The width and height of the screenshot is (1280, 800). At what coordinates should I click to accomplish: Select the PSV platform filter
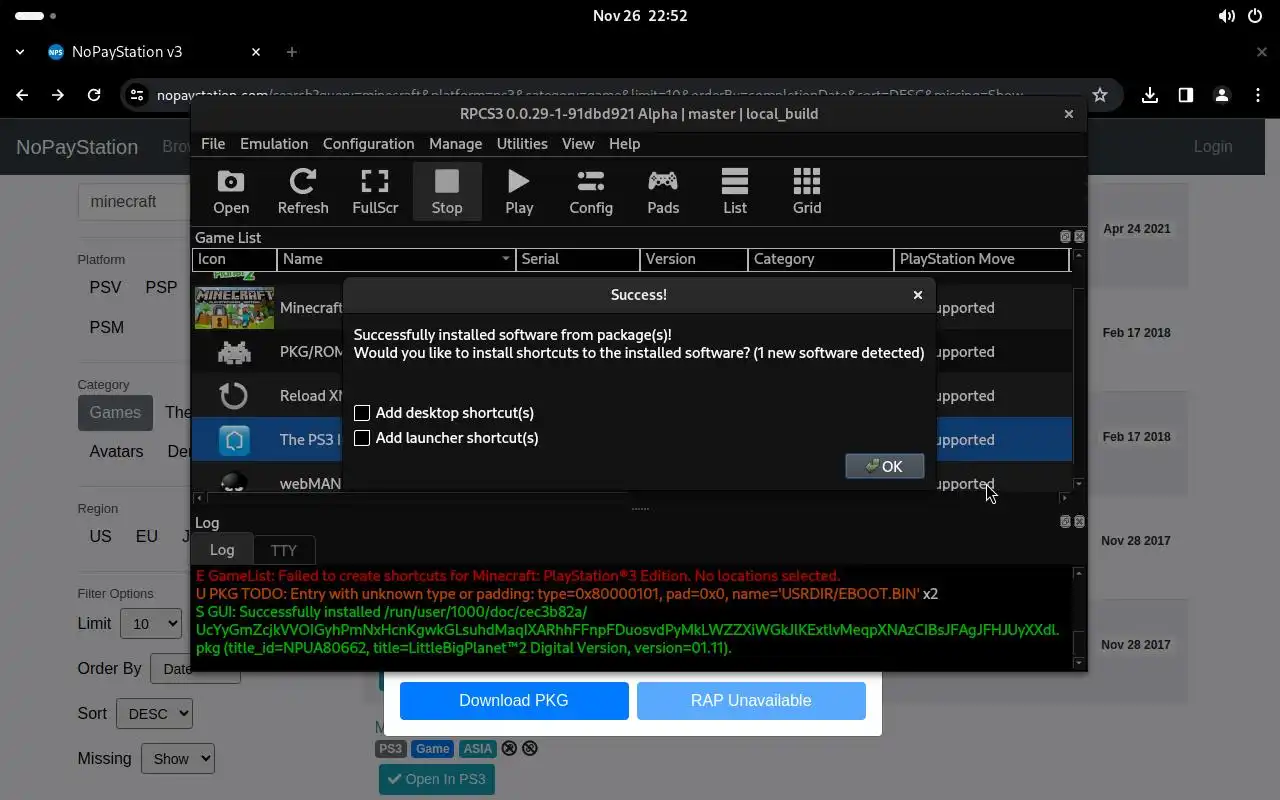tap(105, 287)
